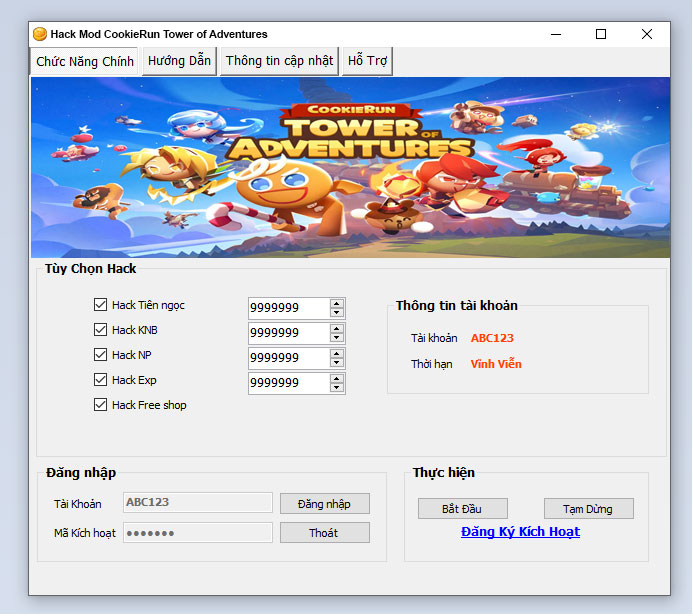Viewport: 693px width, 616px height.
Task: Toggle the Hack KNB checkbox
Action: click(100, 330)
